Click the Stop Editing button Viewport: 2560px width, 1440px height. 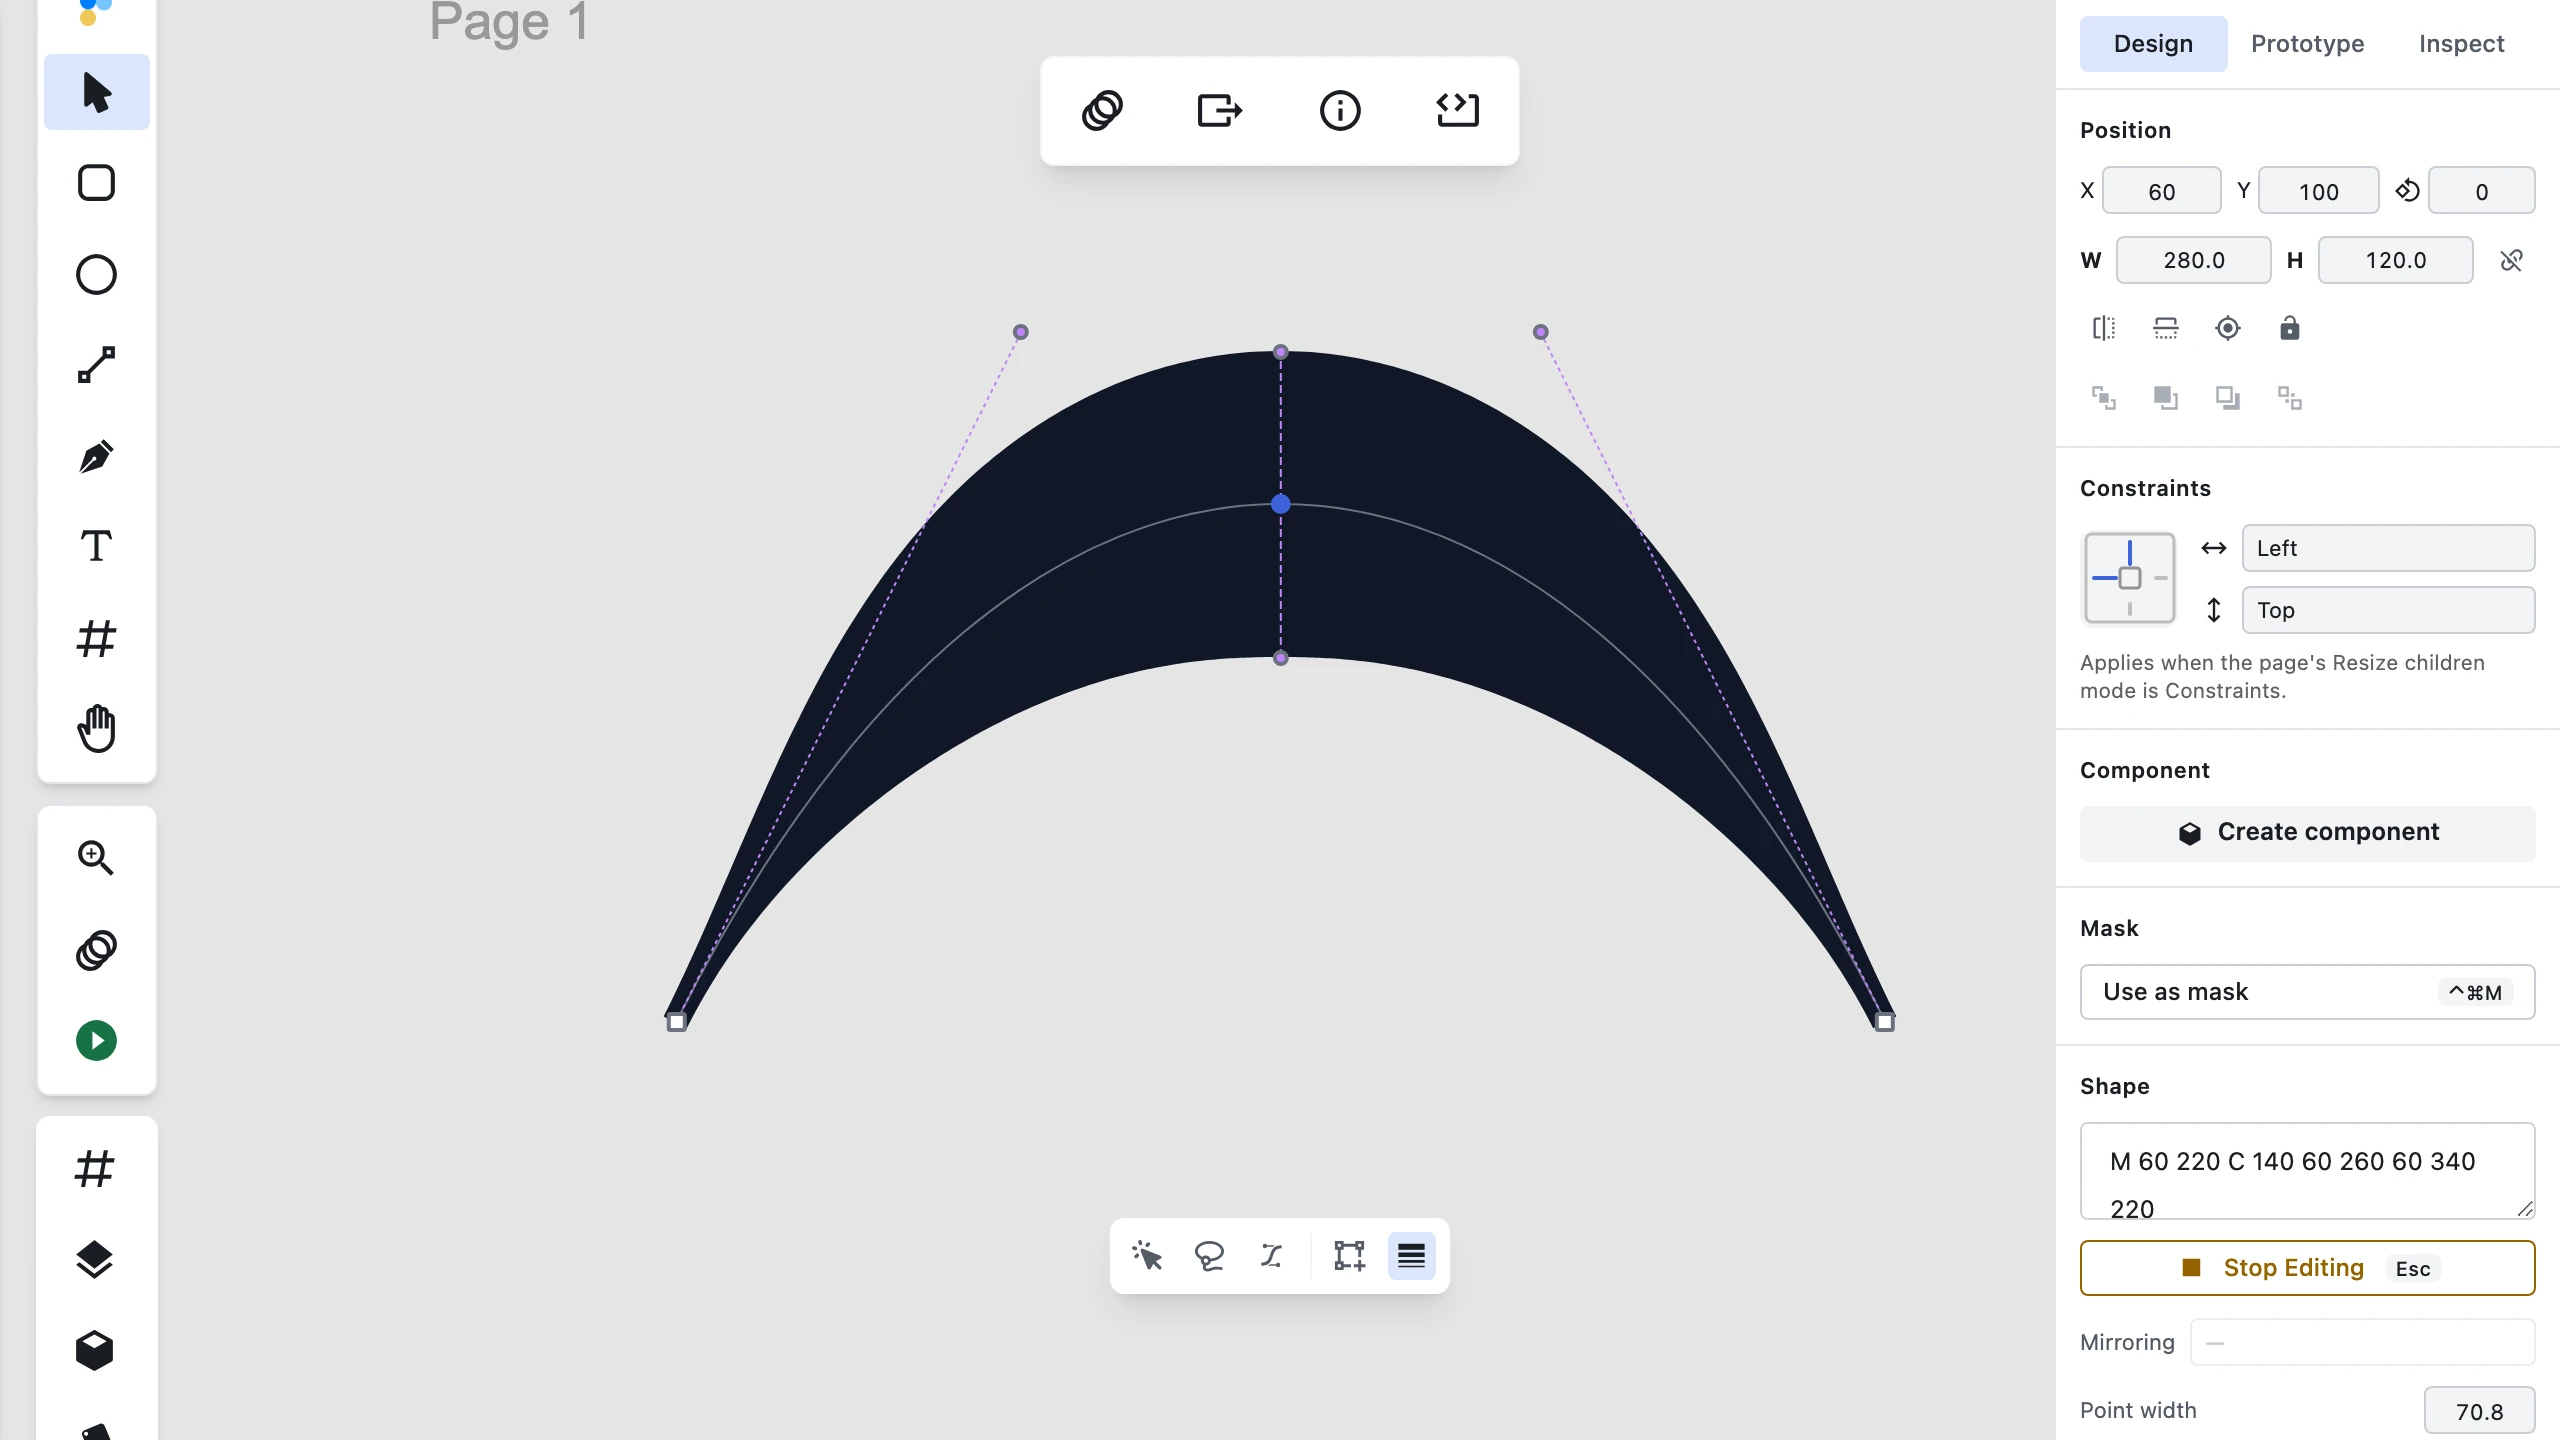(2307, 1268)
